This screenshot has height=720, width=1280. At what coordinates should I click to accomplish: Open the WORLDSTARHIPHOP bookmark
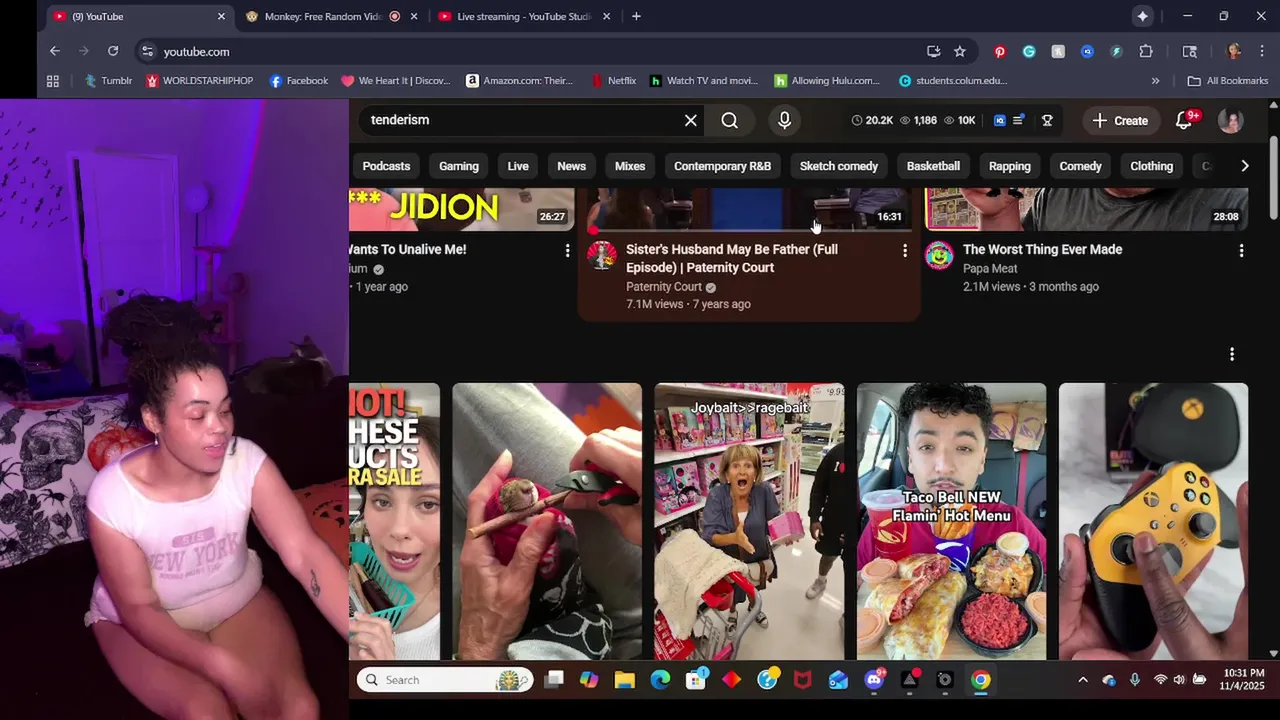point(199,81)
